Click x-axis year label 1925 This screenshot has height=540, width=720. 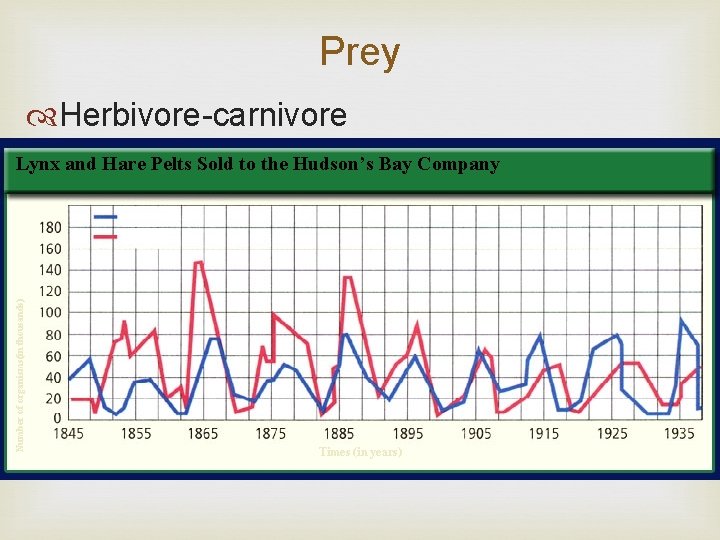[x=612, y=433]
